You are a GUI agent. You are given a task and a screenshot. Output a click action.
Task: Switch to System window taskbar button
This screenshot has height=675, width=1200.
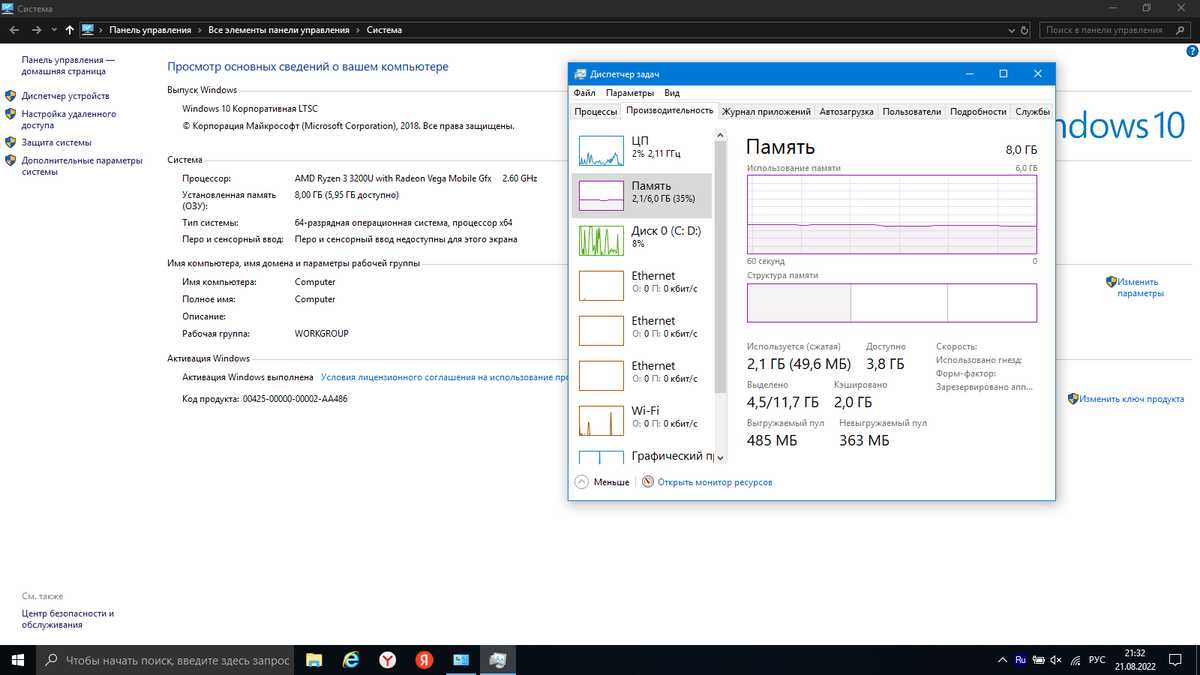click(x=461, y=660)
